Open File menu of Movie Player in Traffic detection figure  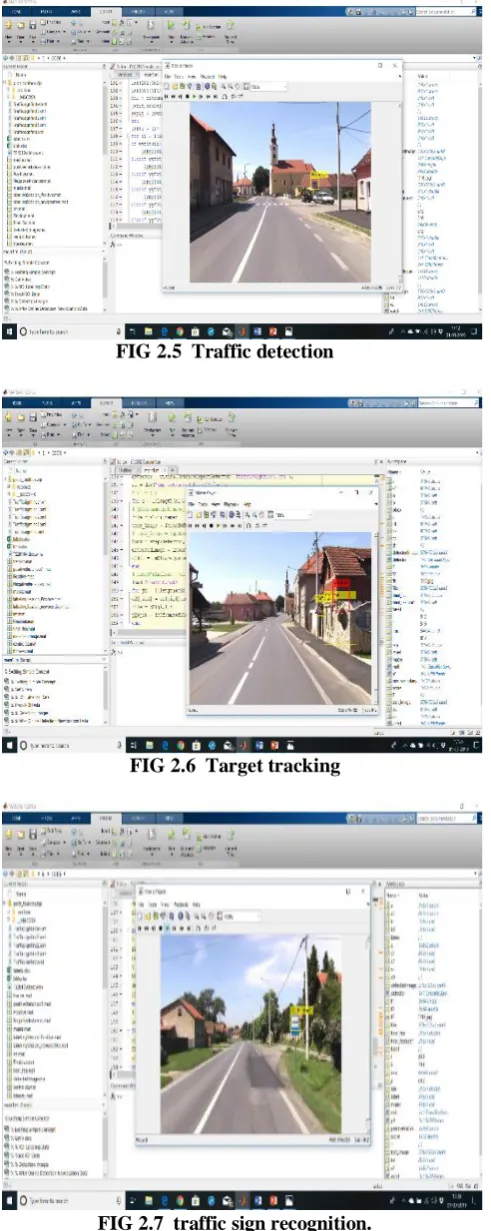click(x=169, y=76)
